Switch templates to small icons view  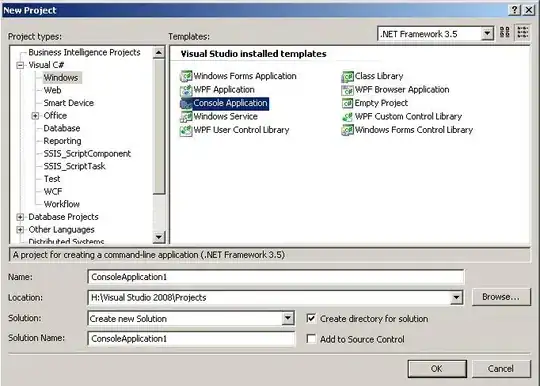[x=522, y=33]
